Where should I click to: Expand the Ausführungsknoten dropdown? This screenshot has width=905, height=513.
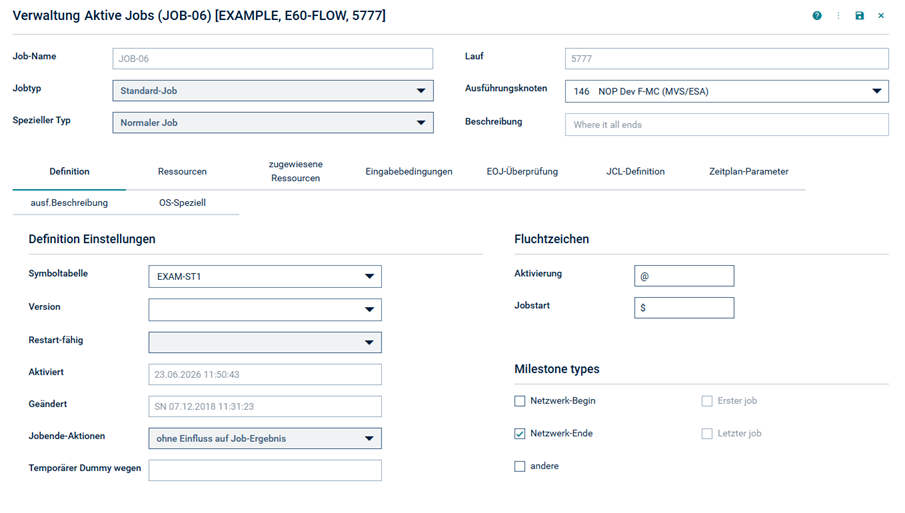pyautogui.click(x=727, y=91)
